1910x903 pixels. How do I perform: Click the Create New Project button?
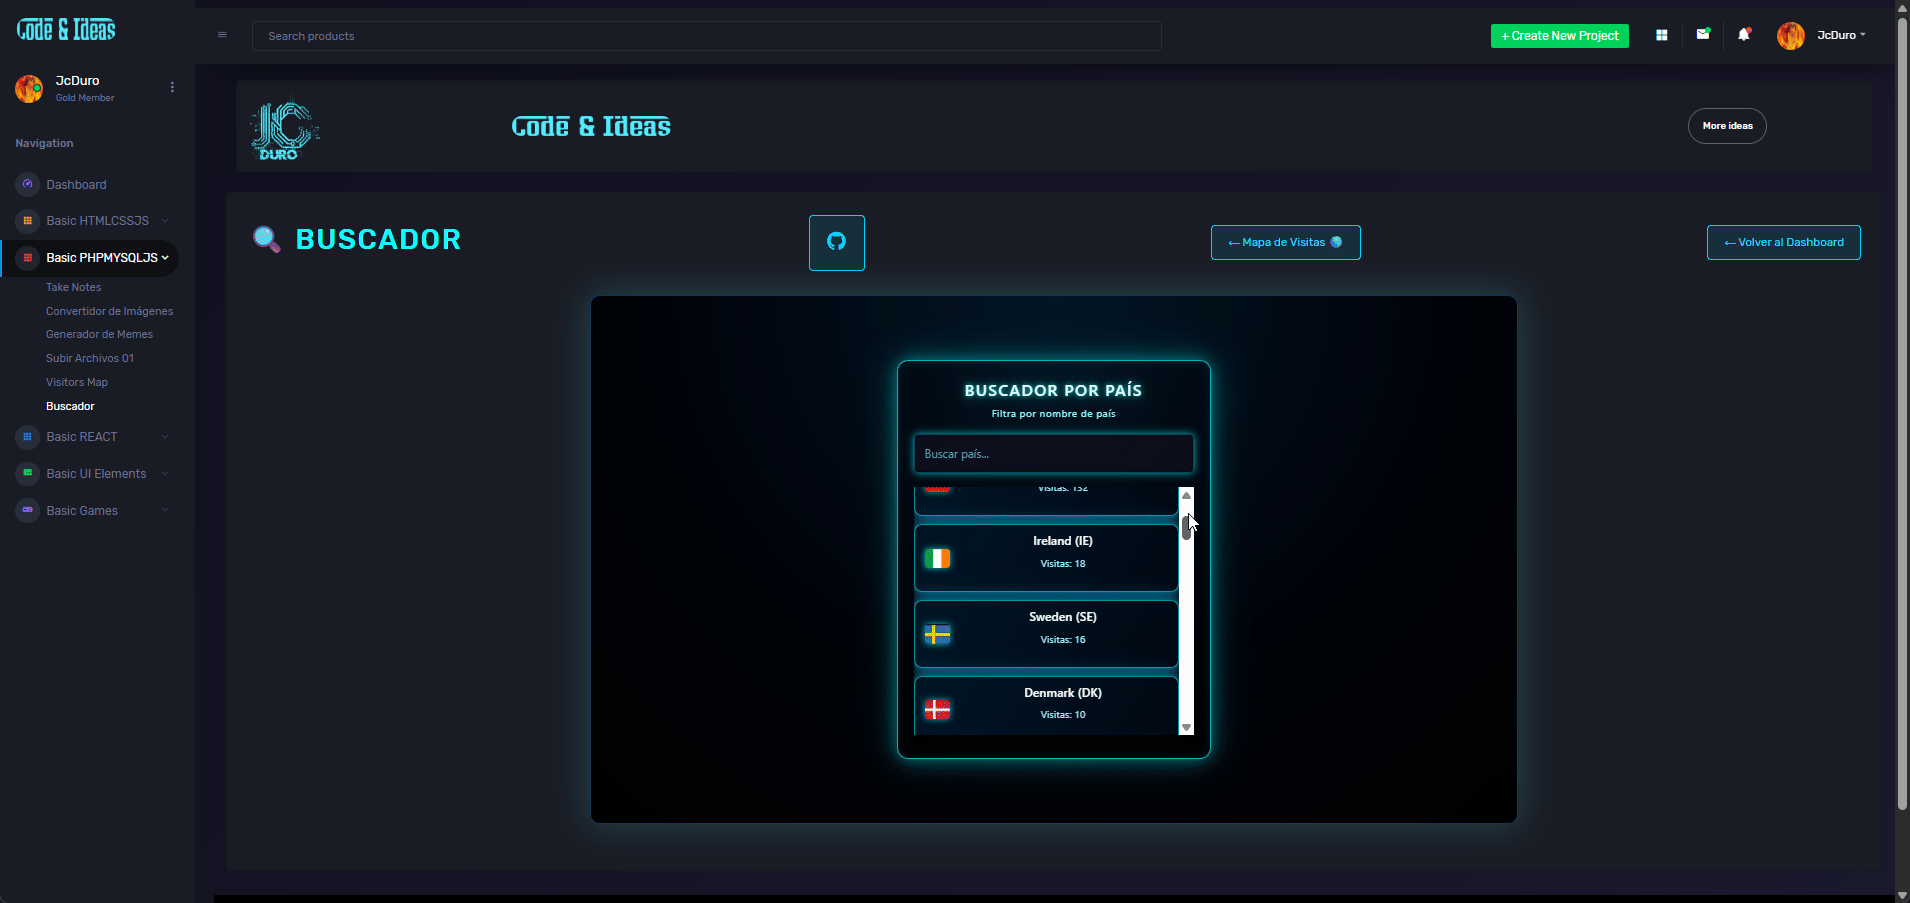point(1559,36)
